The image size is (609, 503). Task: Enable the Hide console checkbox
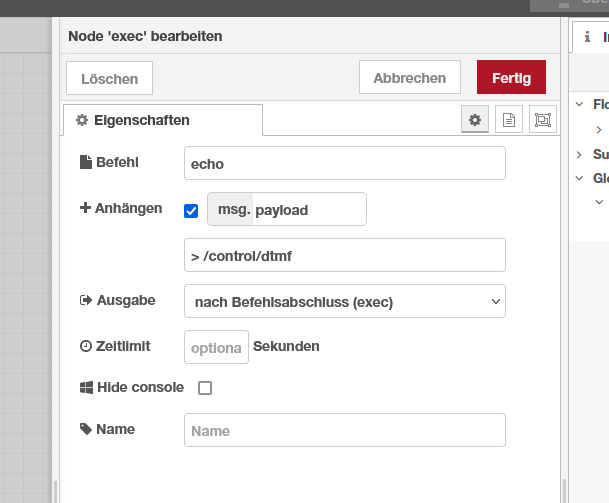pyautogui.click(x=205, y=388)
